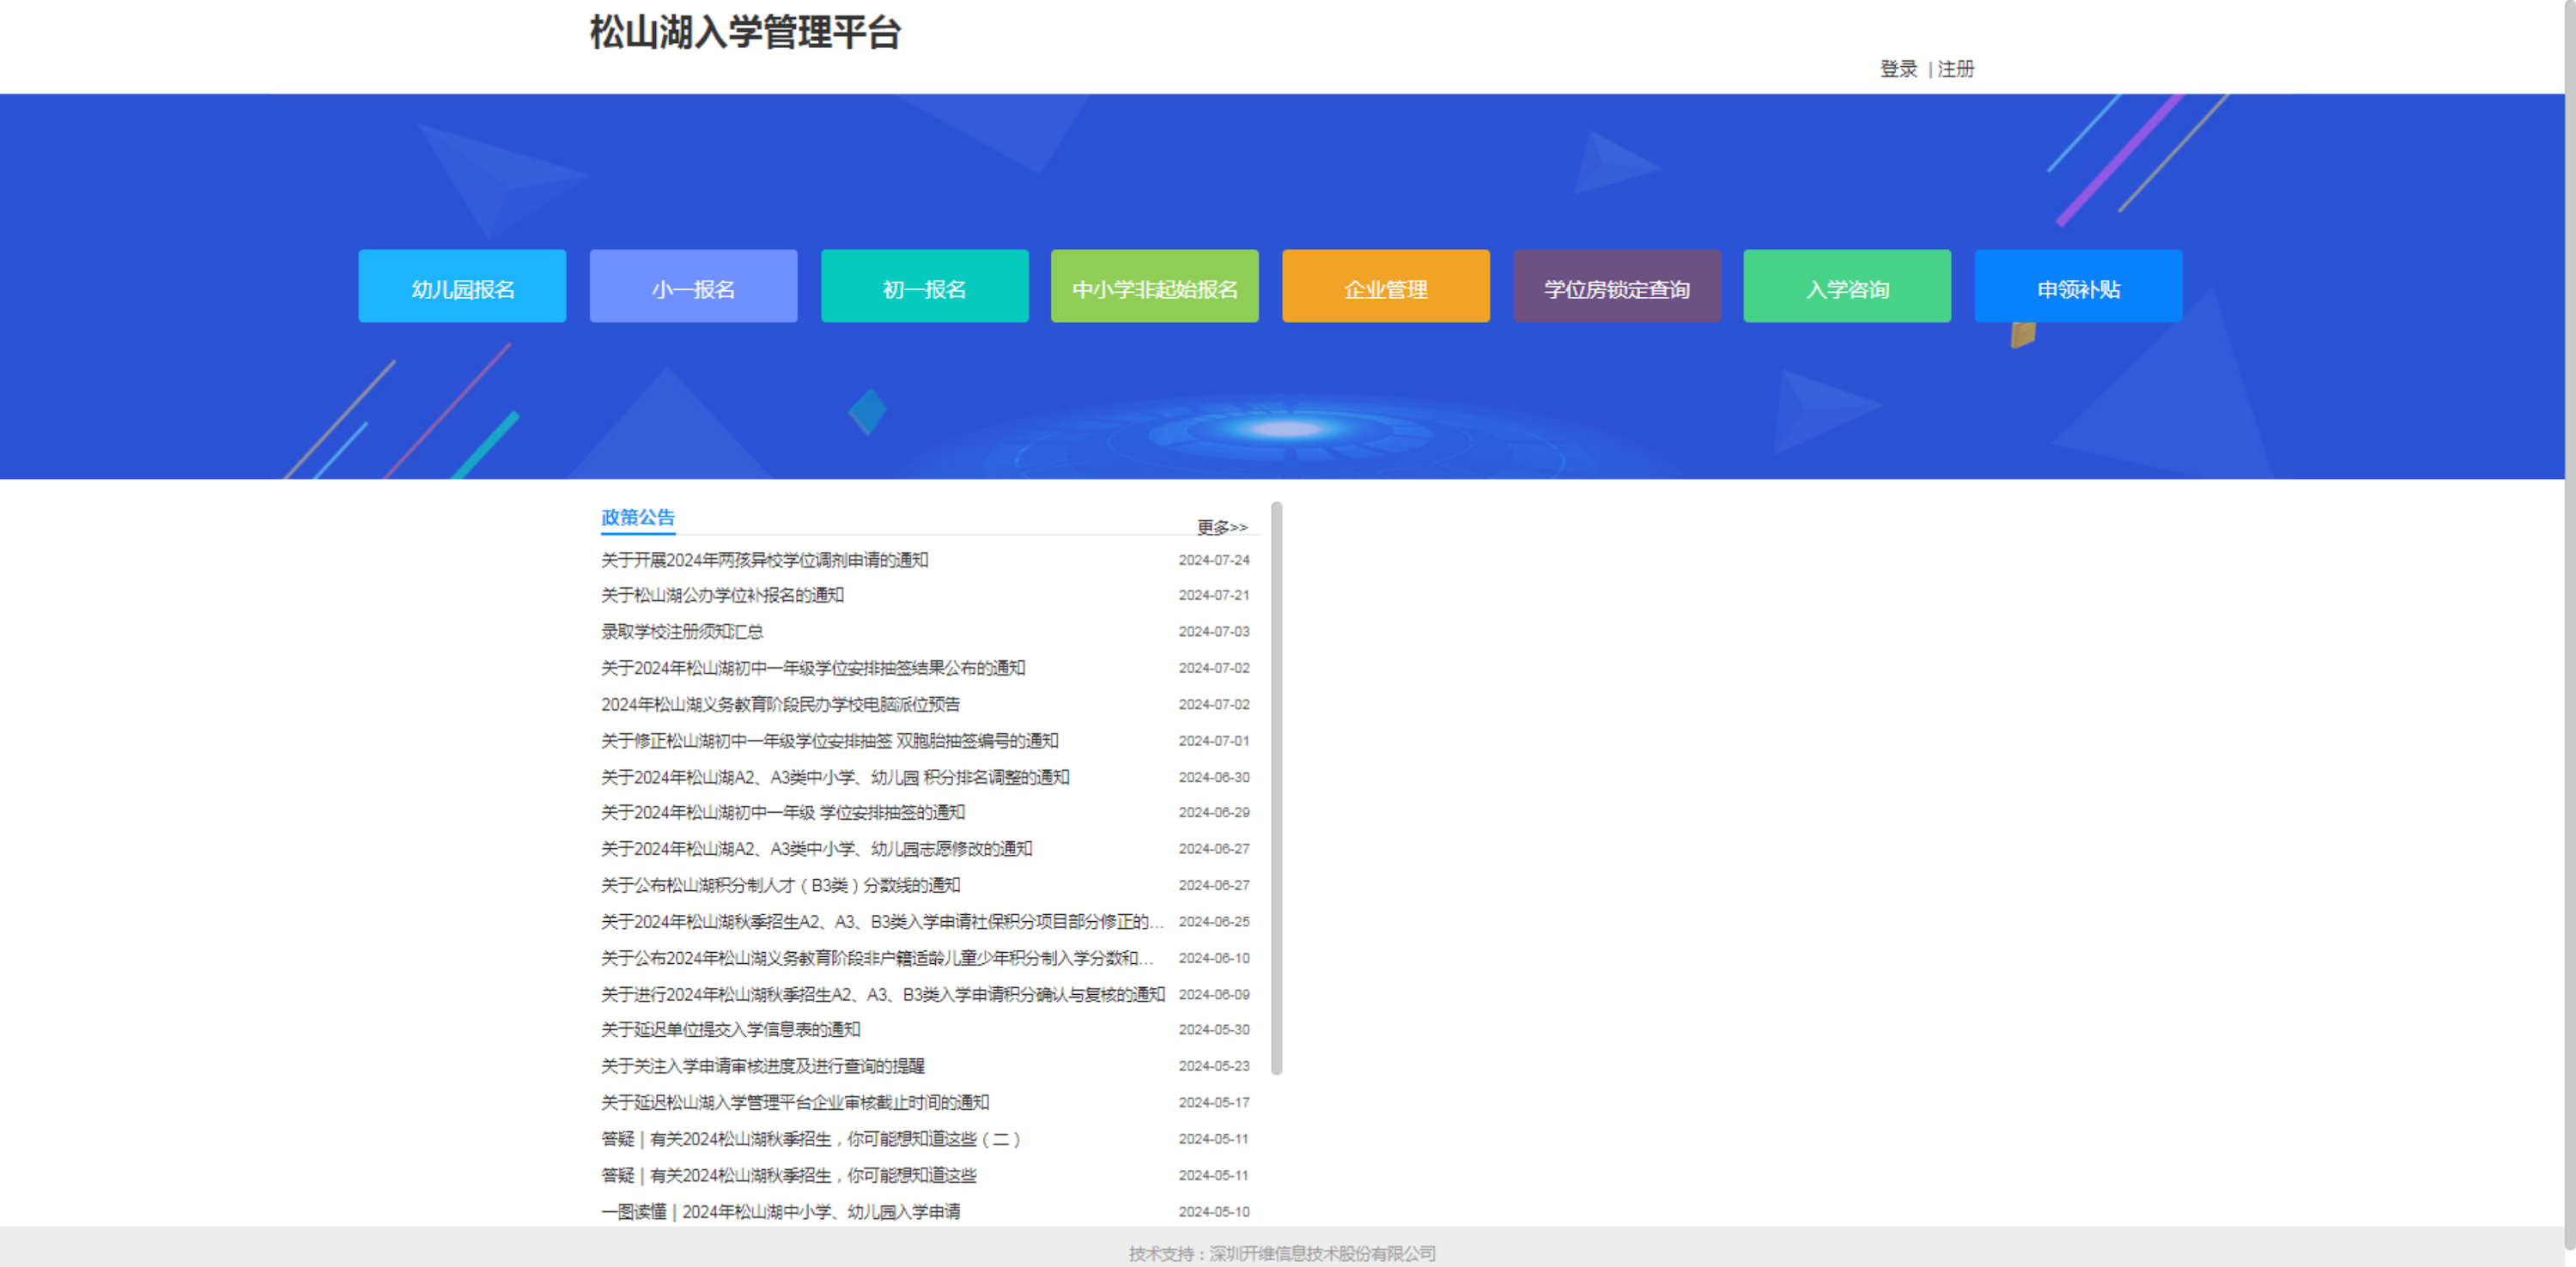Click the 注册 link

coord(1955,69)
